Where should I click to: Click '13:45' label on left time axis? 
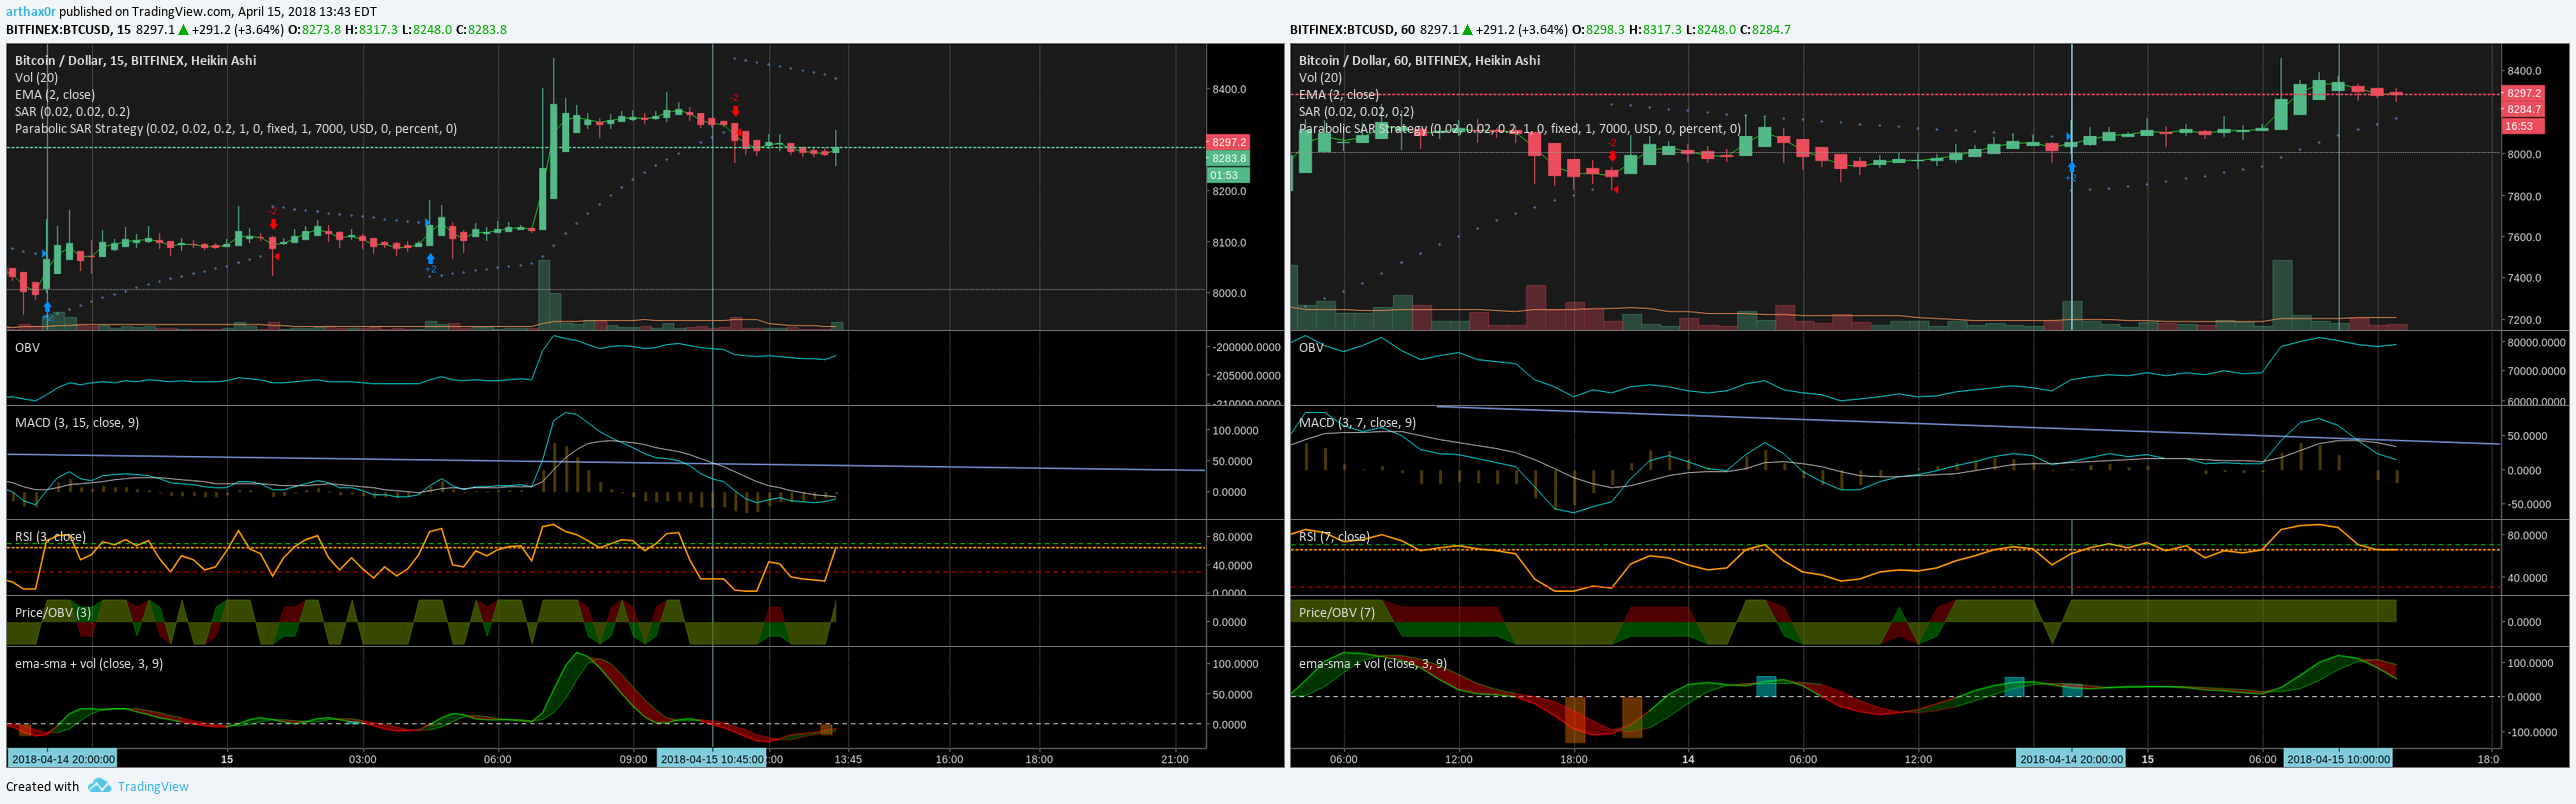[x=848, y=759]
